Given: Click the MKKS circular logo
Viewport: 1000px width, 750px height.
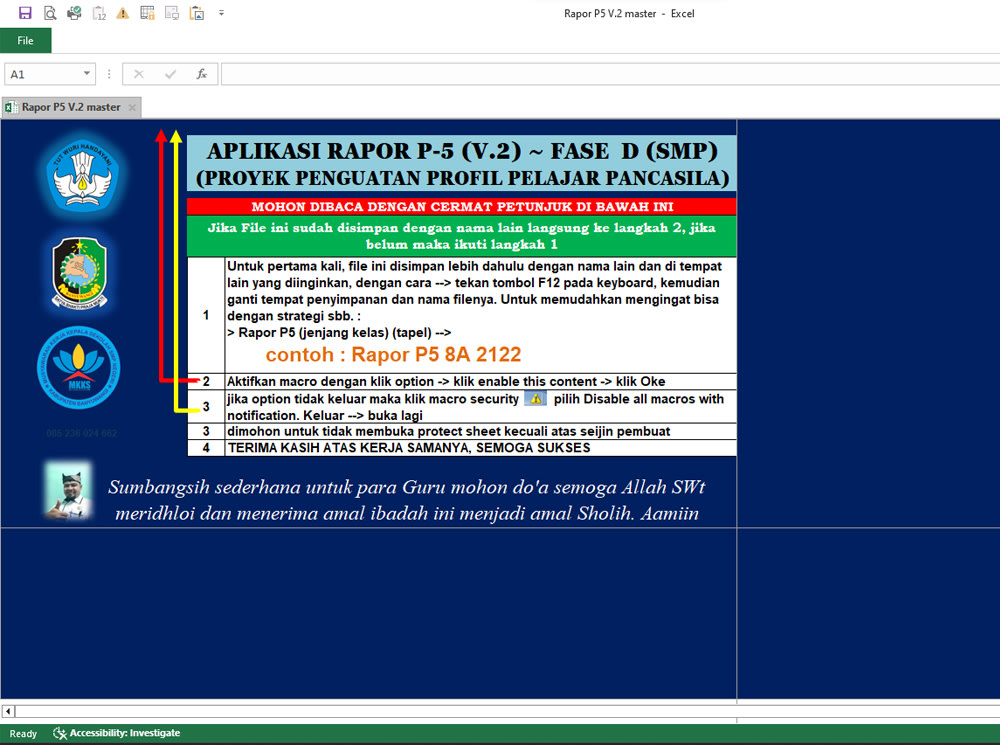Looking at the screenshot, I should [x=78, y=368].
